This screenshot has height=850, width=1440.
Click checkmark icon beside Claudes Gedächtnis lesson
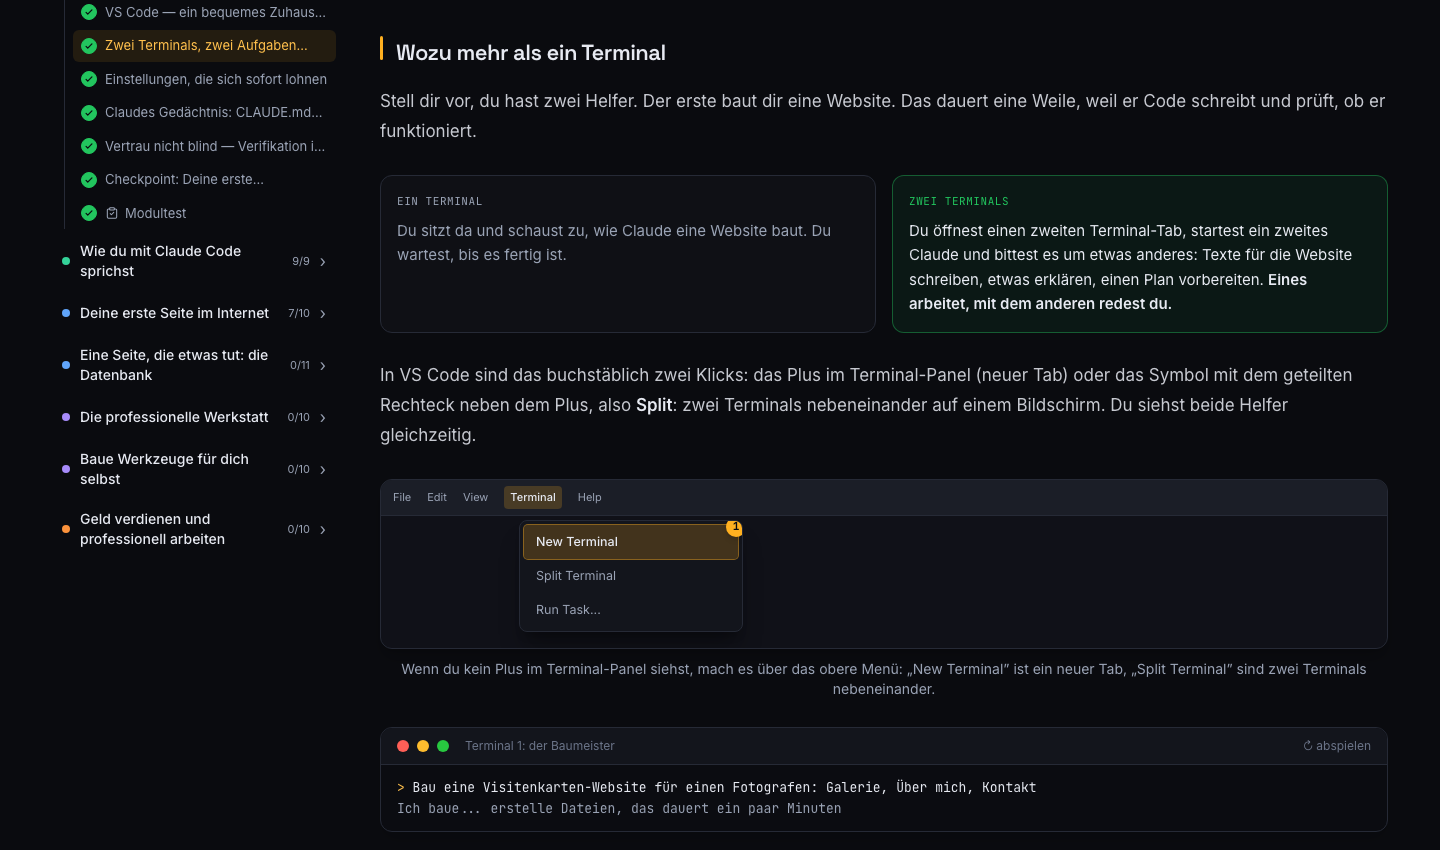coord(89,113)
